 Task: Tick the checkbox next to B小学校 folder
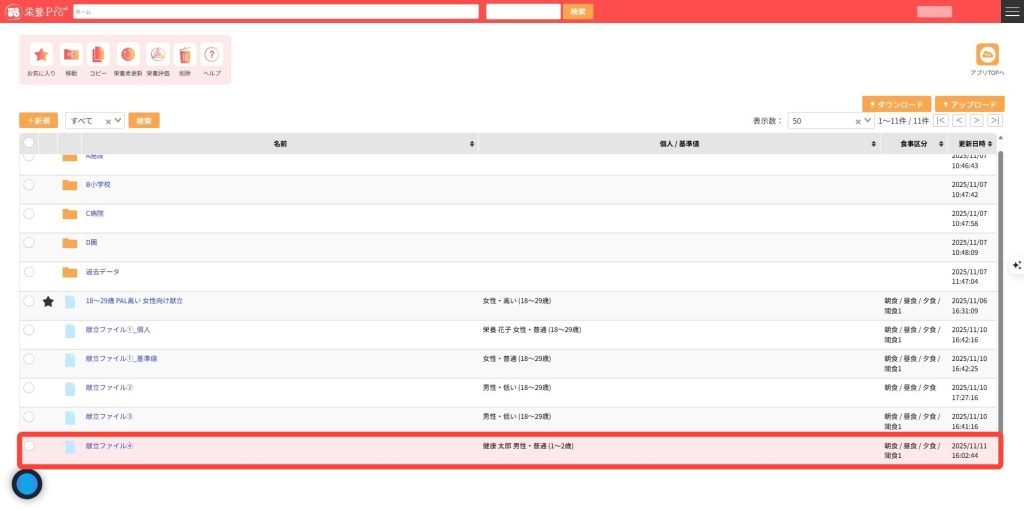29,185
